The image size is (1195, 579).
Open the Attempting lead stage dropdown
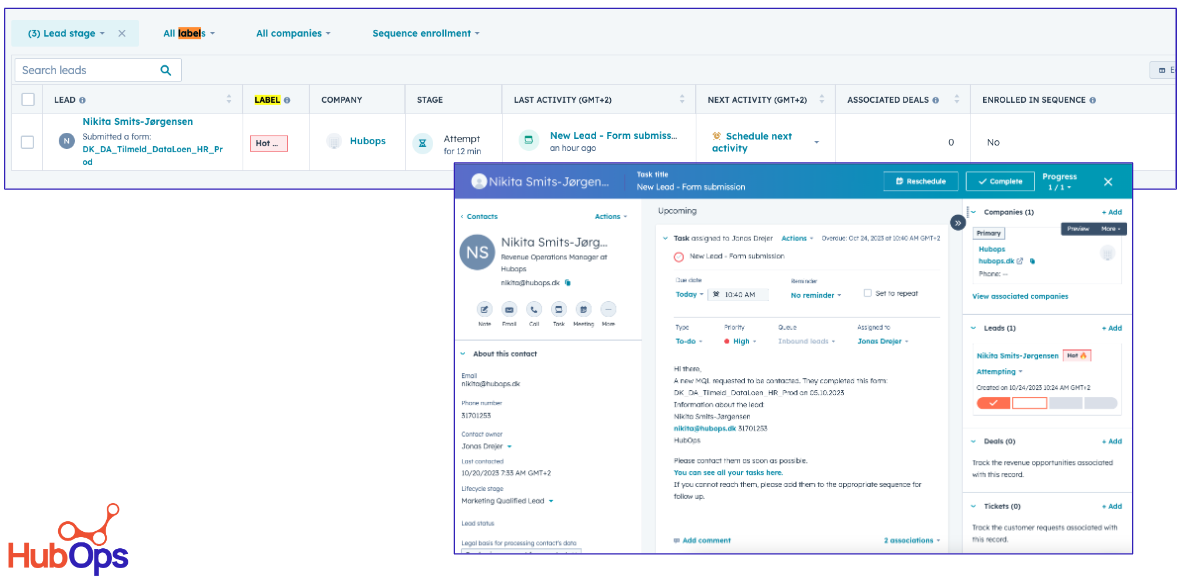point(1000,372)
